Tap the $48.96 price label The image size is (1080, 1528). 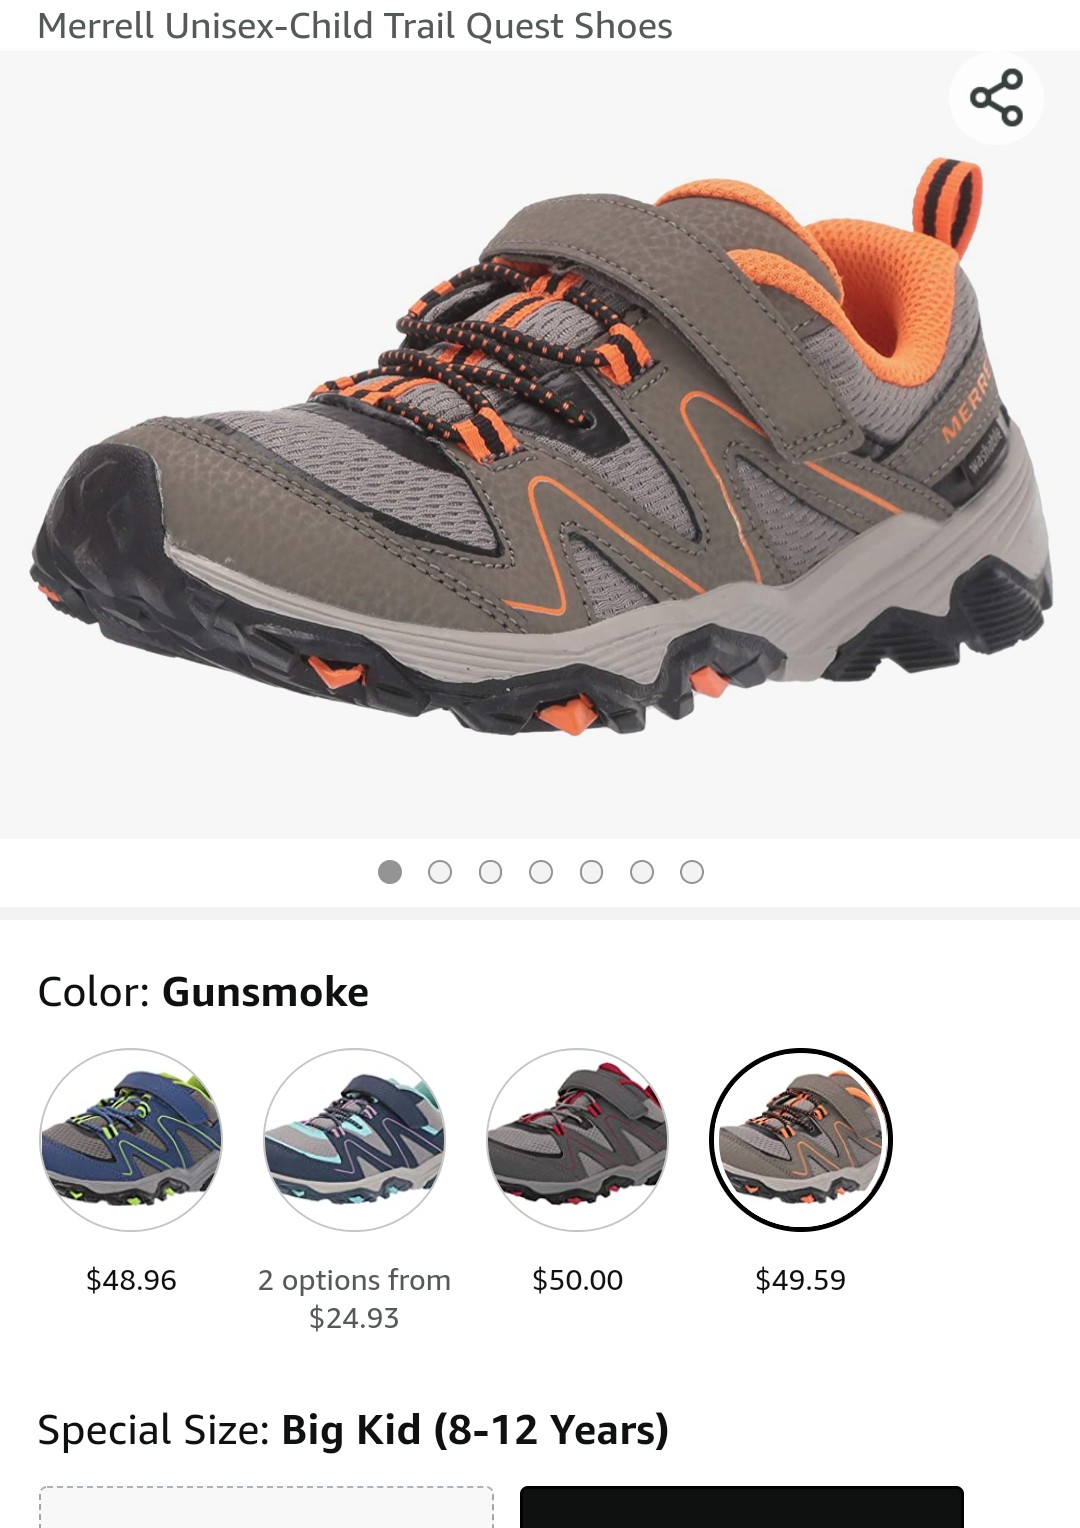click(x=131, y=1280)
